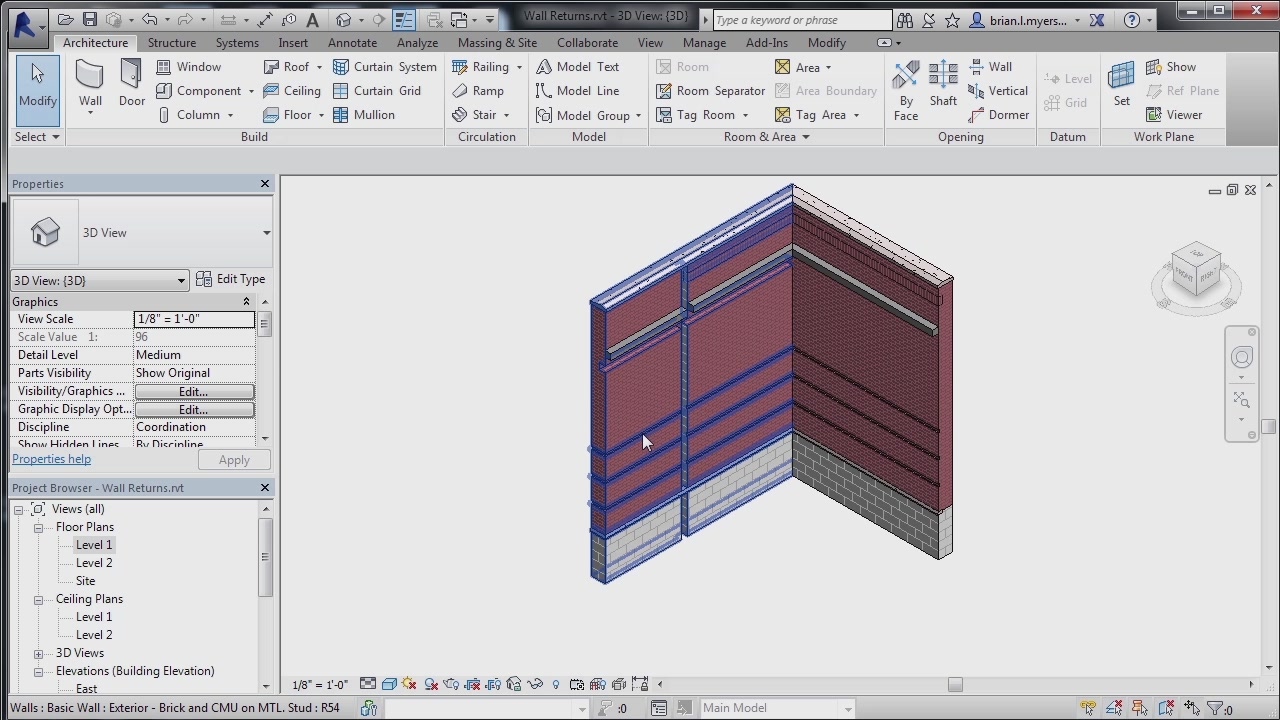Open the Roof dropdown arrow
The image size is (1280, 720).
point(319,67)
